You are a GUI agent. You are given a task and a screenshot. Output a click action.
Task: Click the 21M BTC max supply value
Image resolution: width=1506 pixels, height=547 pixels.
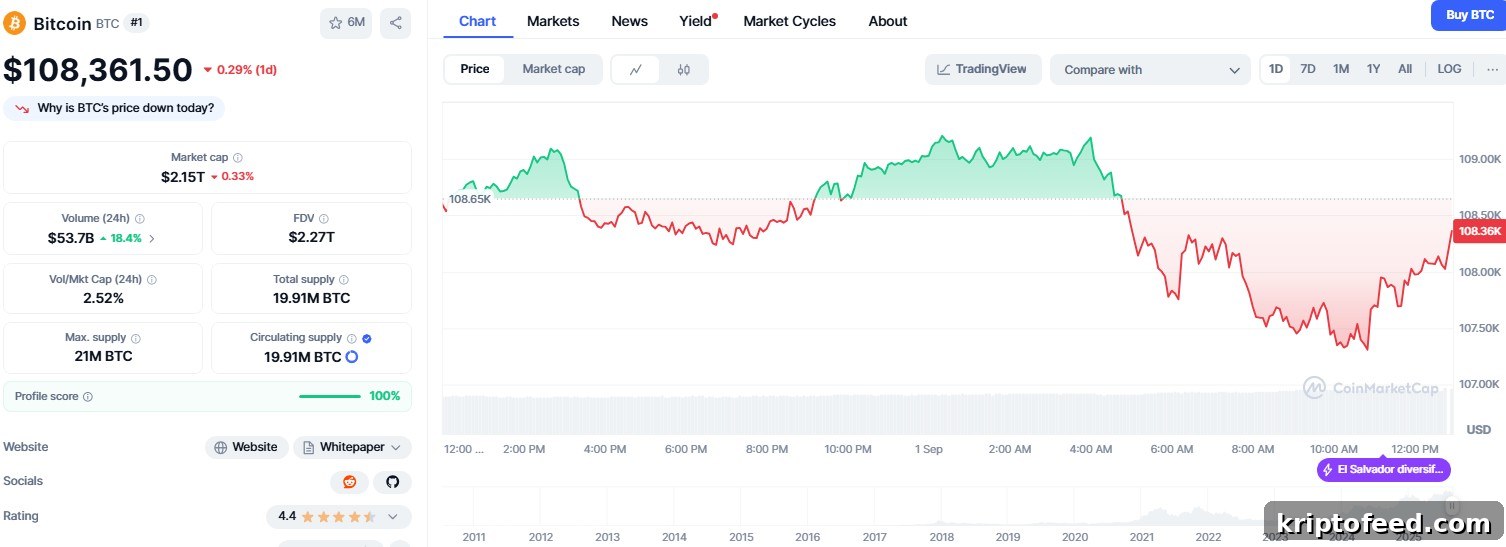coord(103,356)
